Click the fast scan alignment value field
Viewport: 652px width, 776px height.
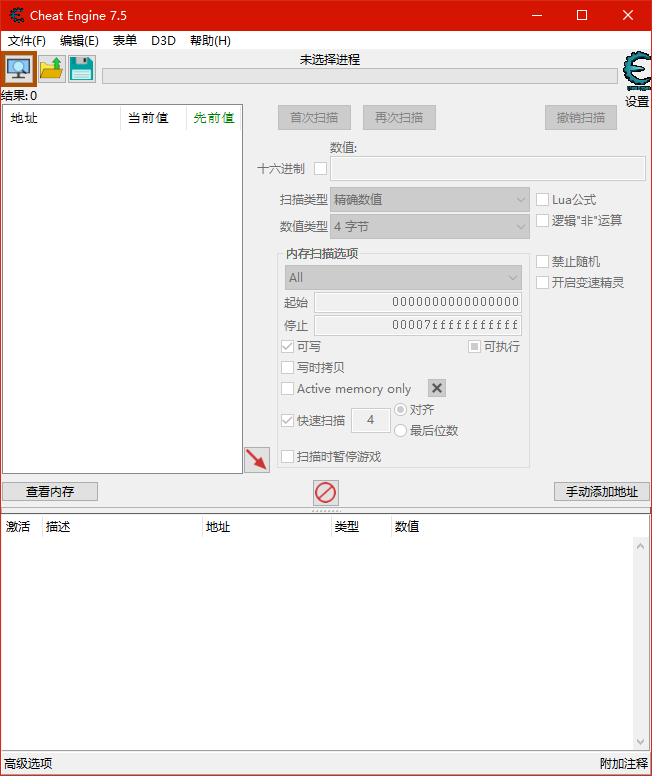click(x=371, y=420)
